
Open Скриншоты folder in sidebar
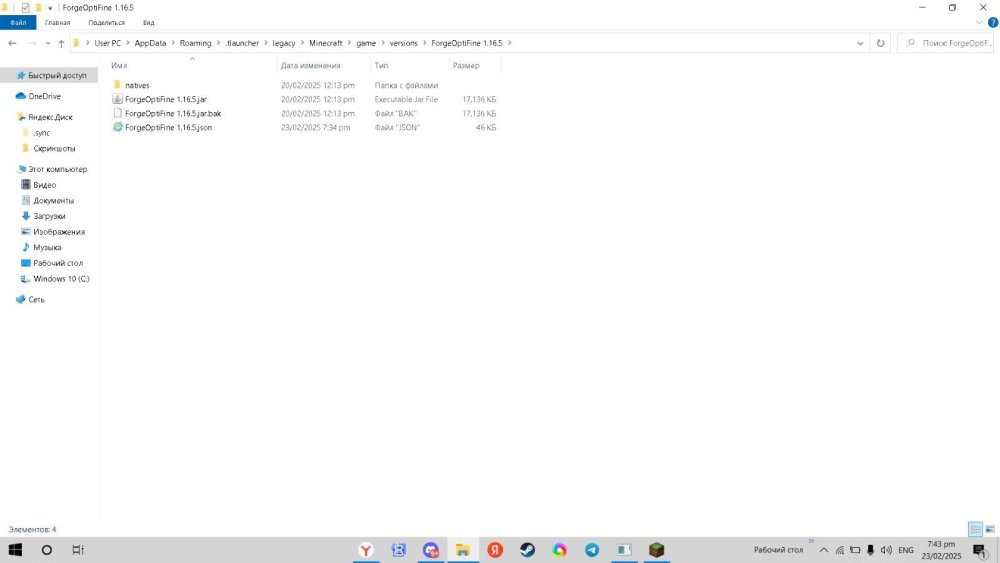tap(54, 149)
